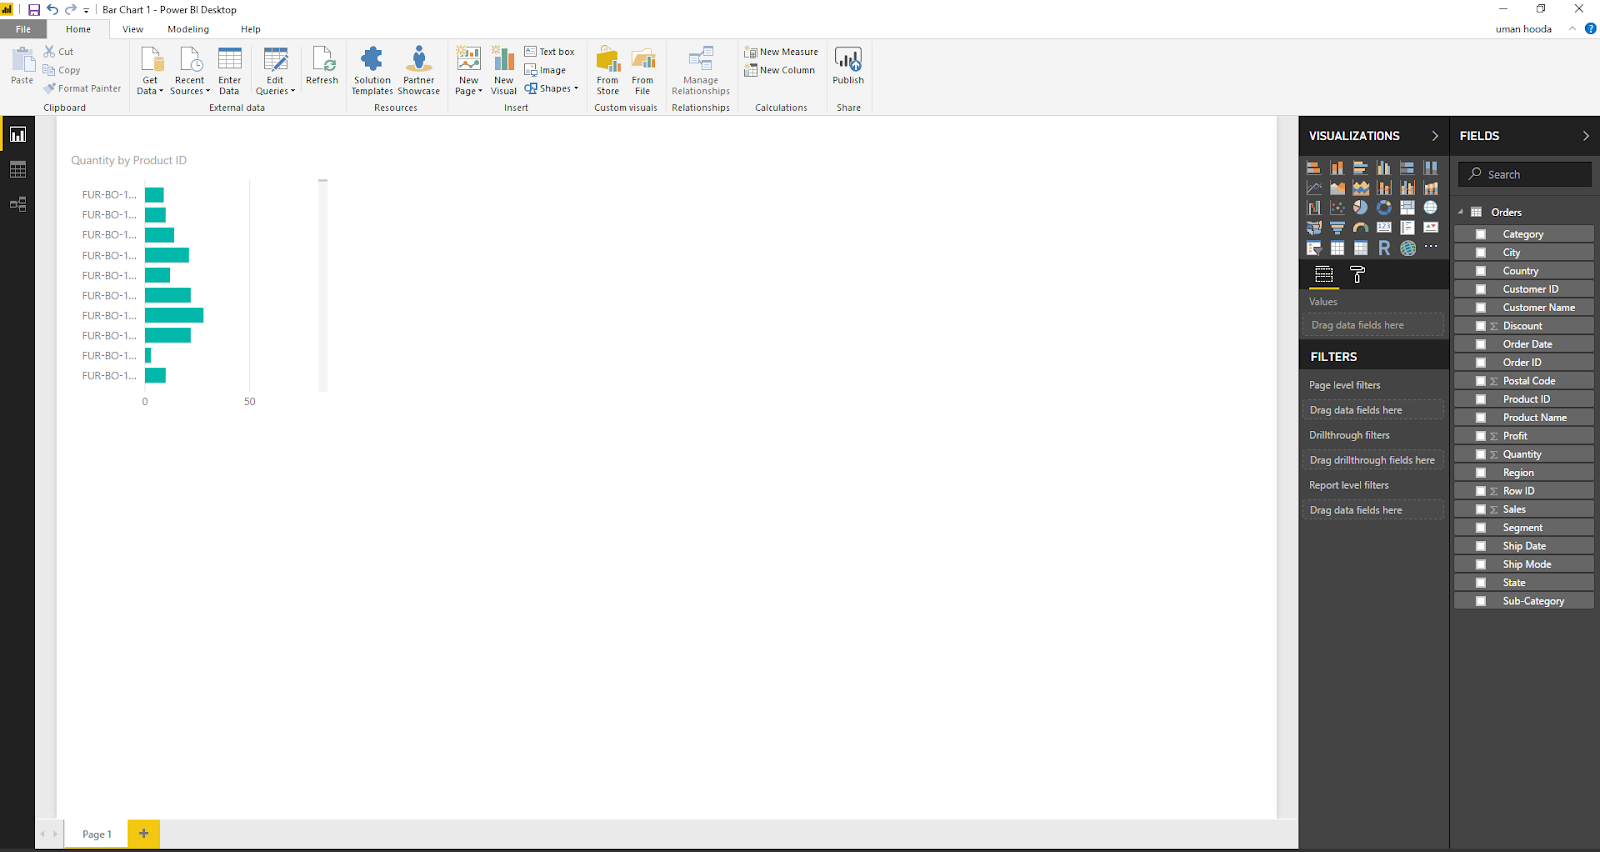Click the Publish button

click(x=848, y=65)
